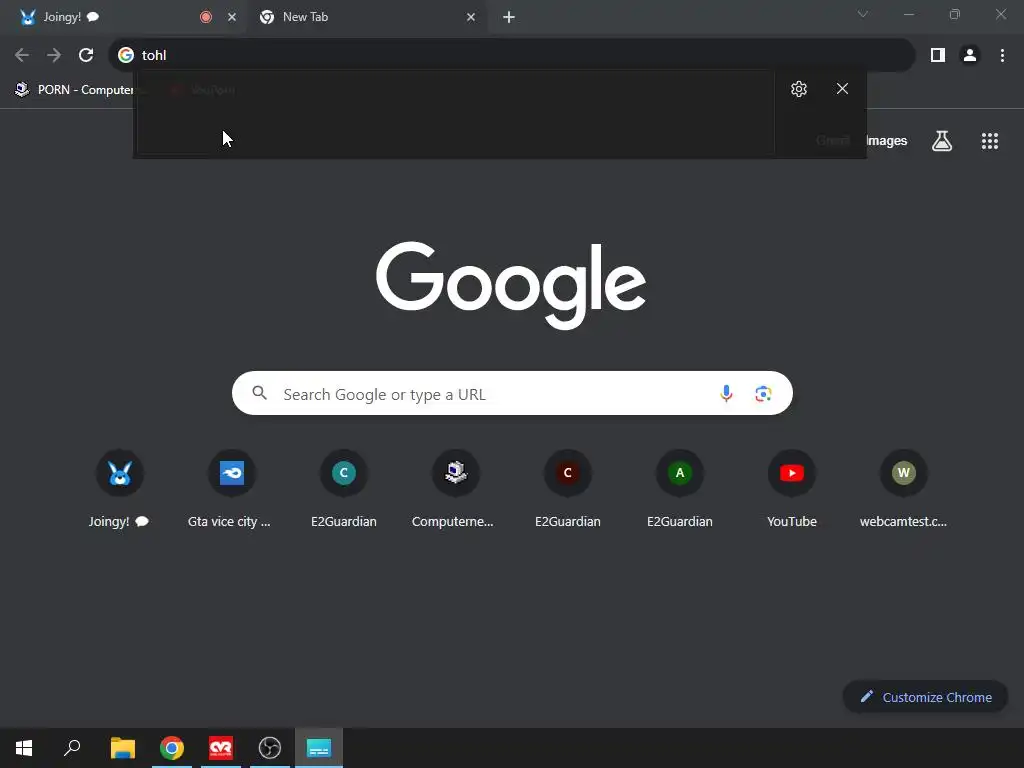Switch to the New Tab tab

366,17
